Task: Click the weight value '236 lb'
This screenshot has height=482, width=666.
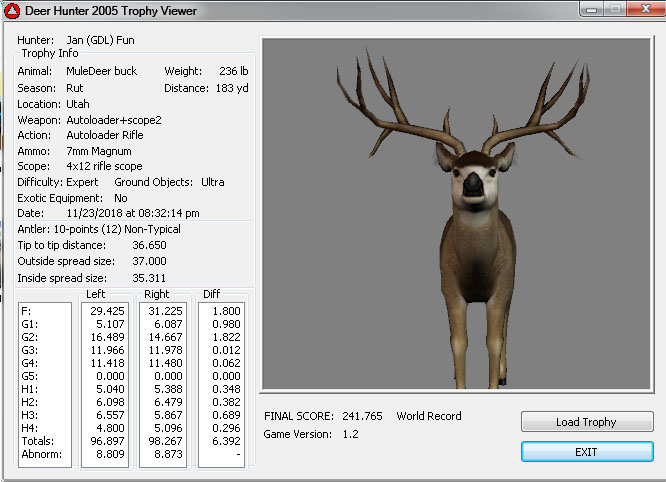Action: [x=234, y=71]
